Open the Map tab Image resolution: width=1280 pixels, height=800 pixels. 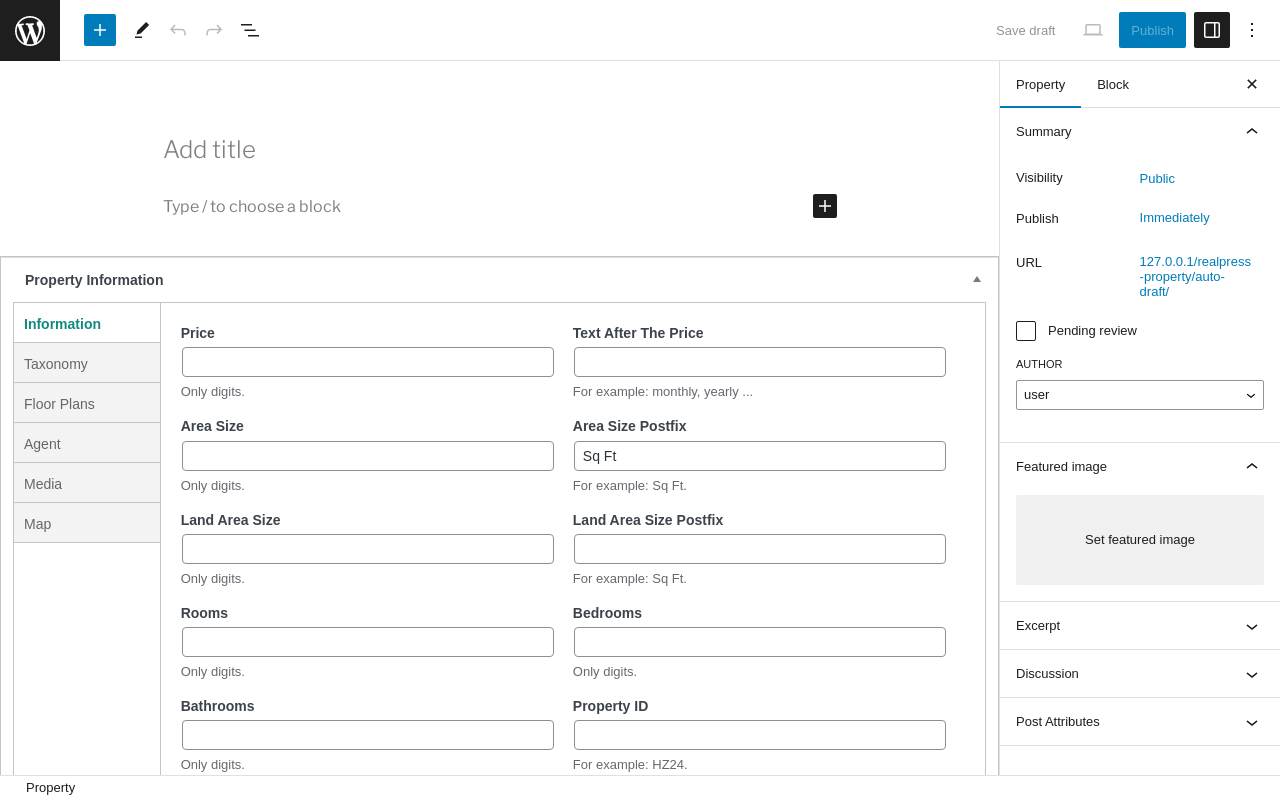point(87,523)
